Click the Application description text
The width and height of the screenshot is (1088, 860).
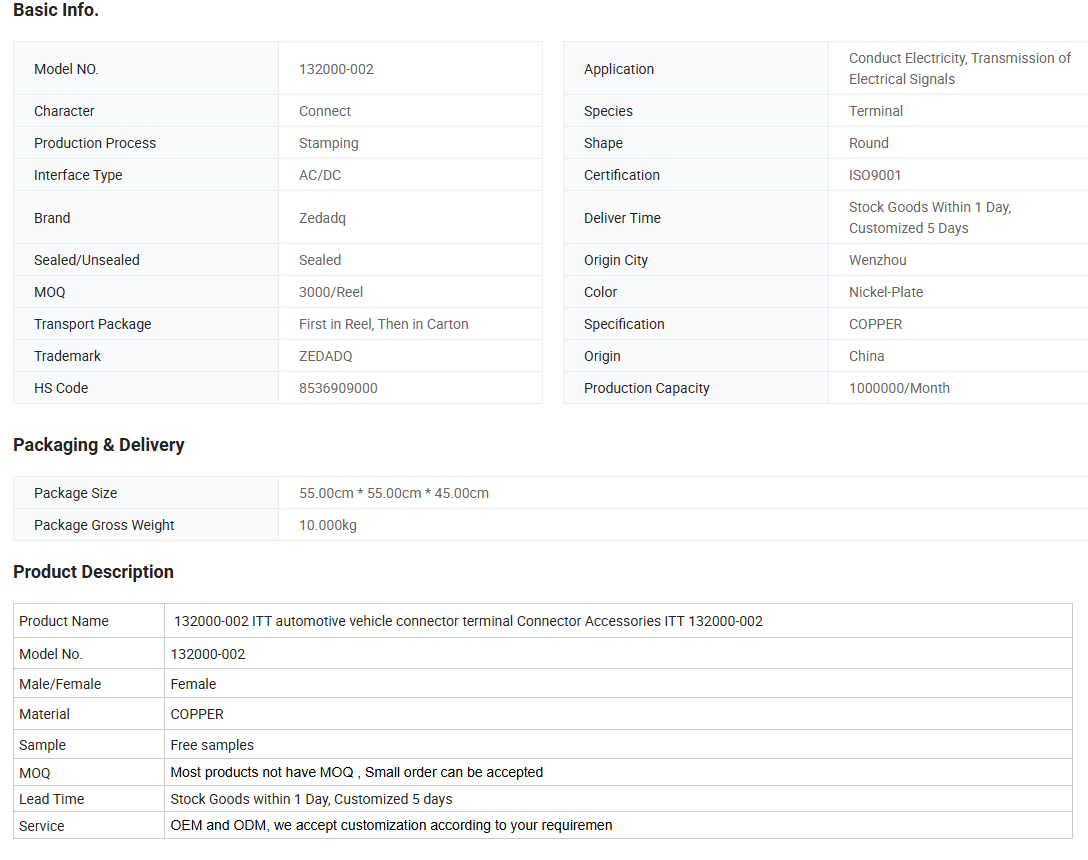pyautogui.click(x=959, y=69)
